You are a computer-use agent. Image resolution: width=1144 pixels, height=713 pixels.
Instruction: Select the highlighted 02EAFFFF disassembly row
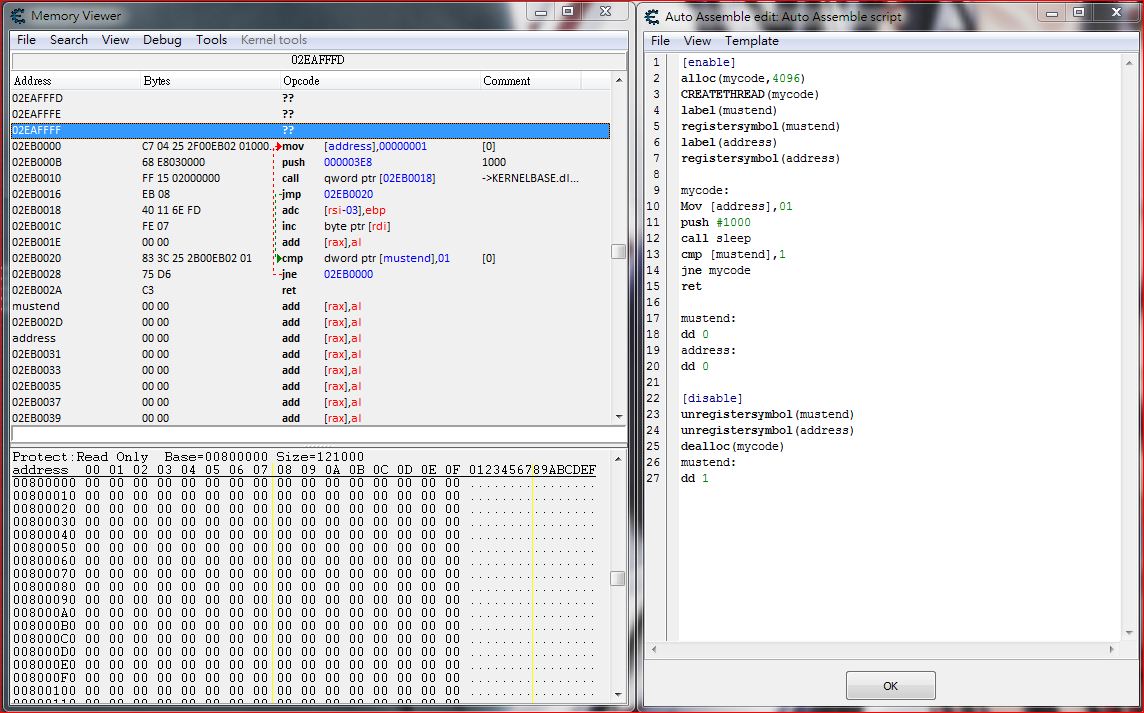pyautogui.click(x=200, y=129)
